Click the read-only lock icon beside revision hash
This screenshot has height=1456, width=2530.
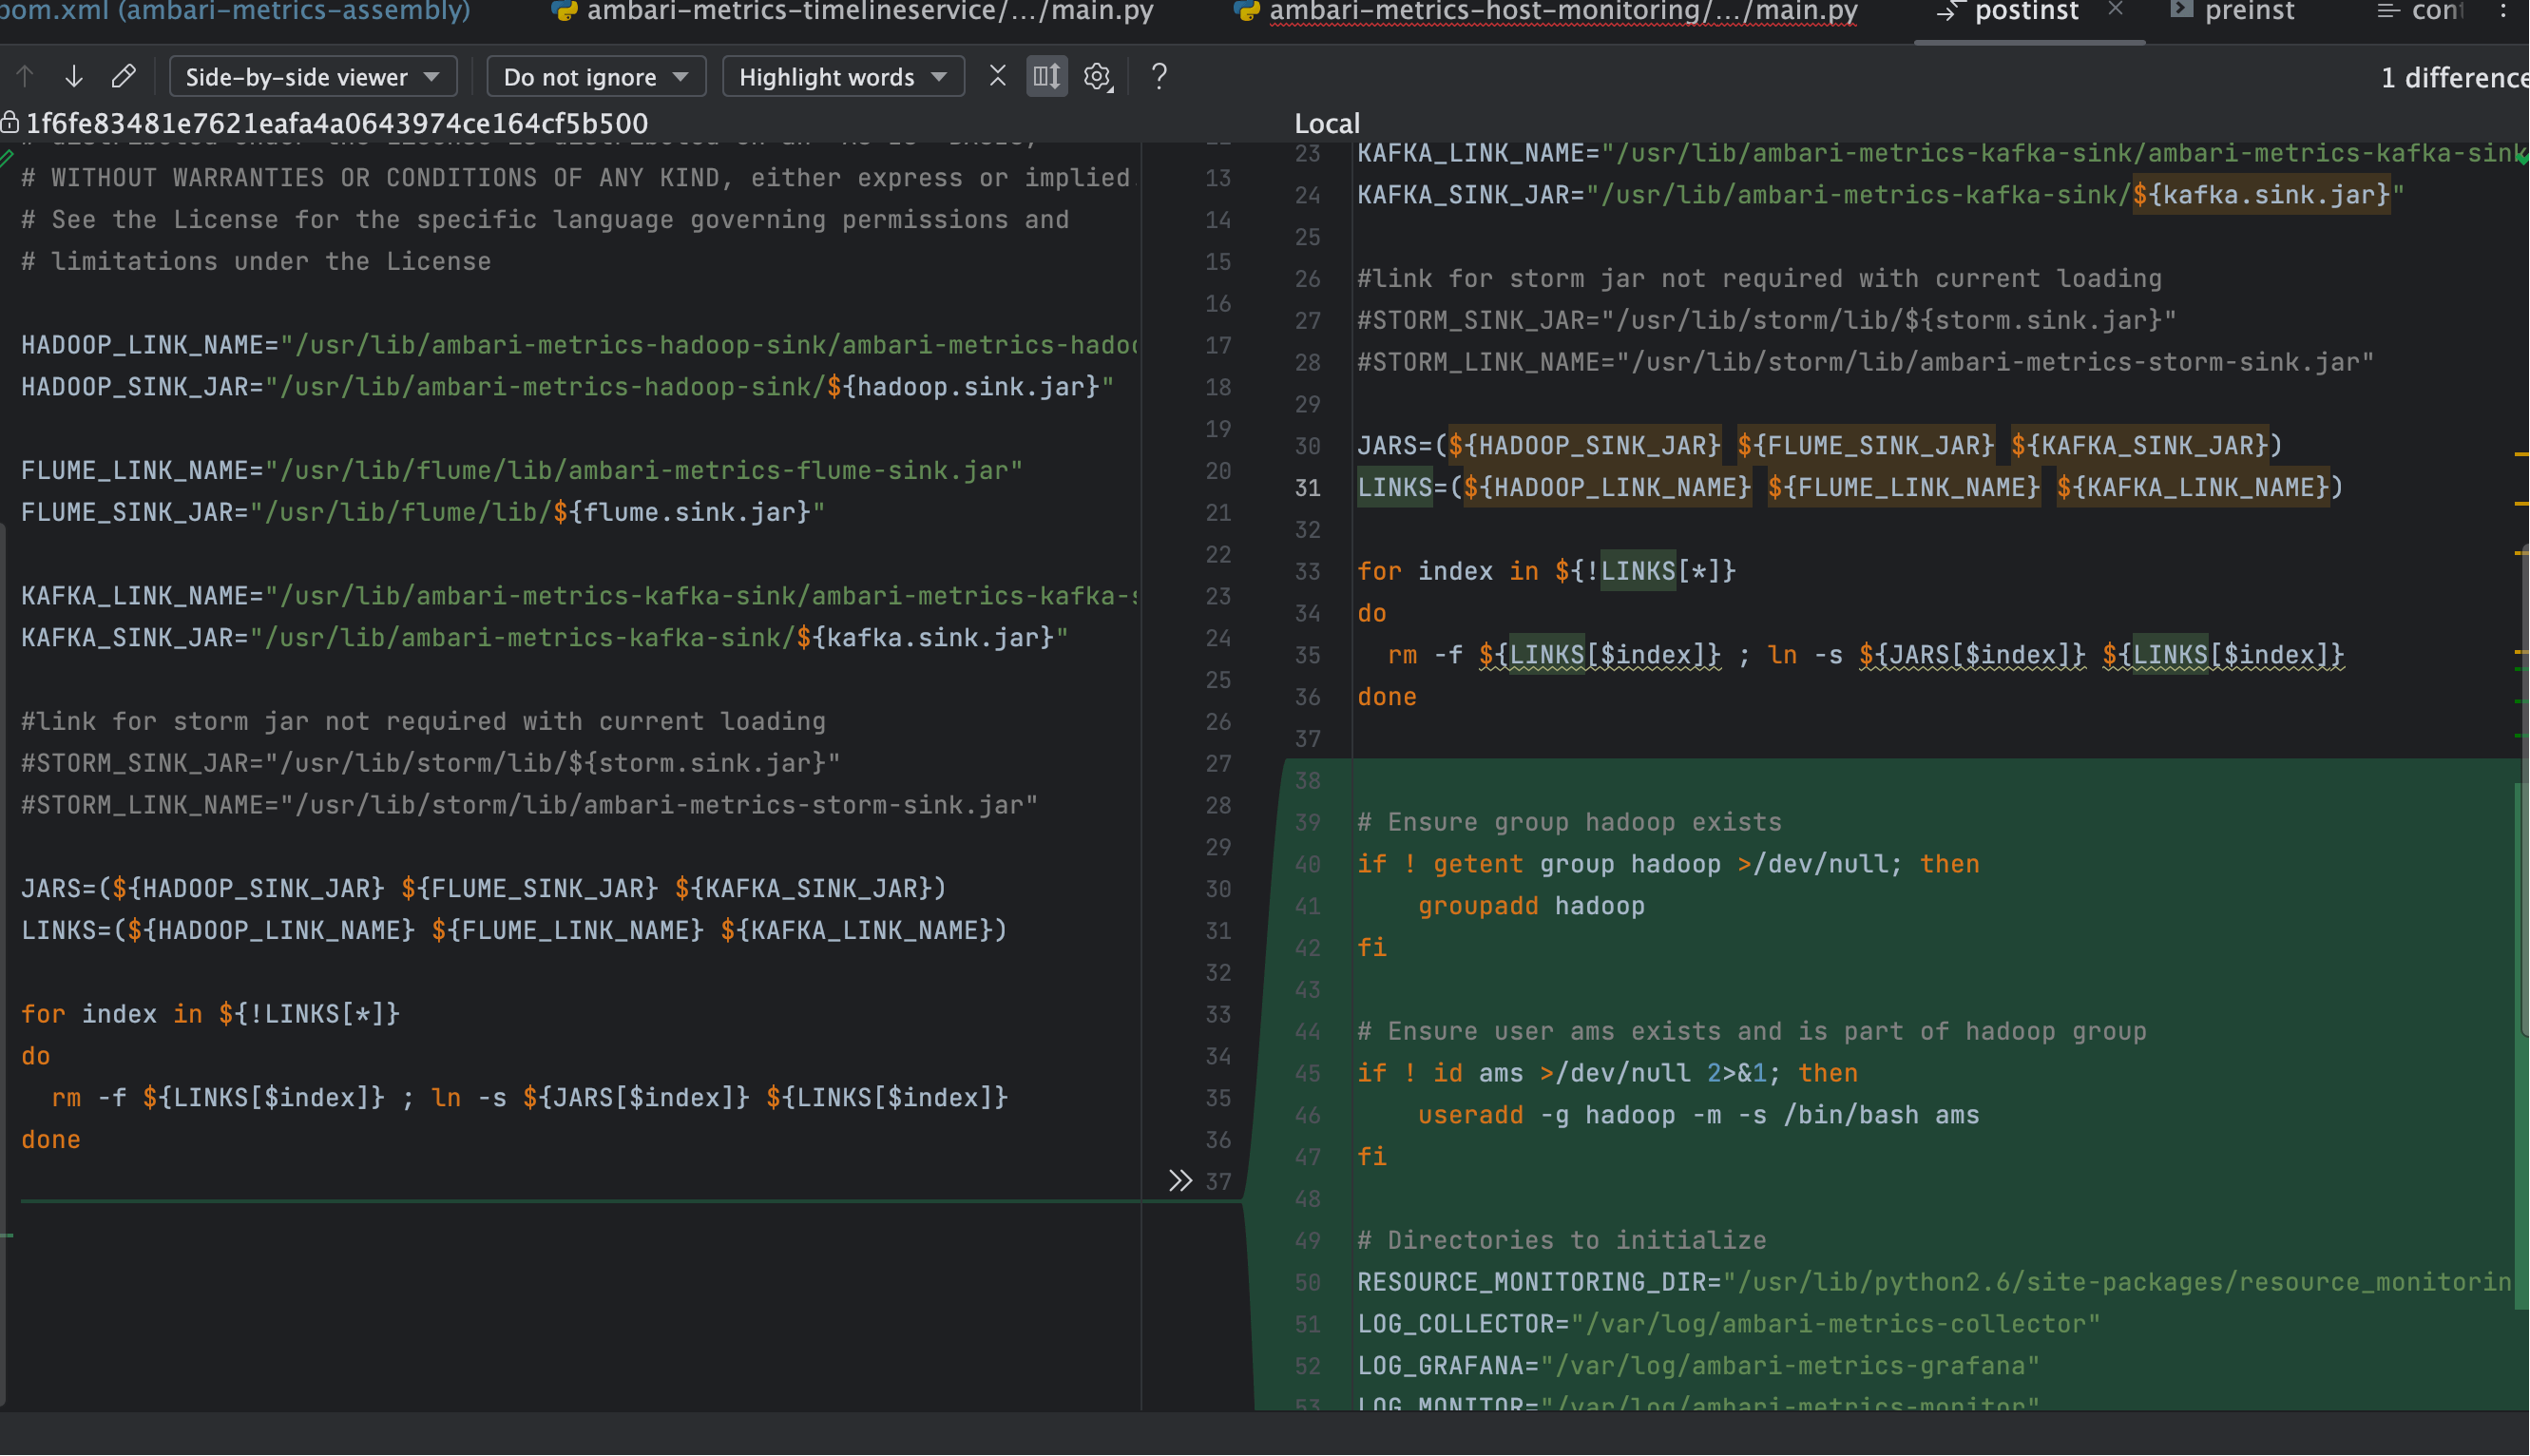[x=10, y=123]
